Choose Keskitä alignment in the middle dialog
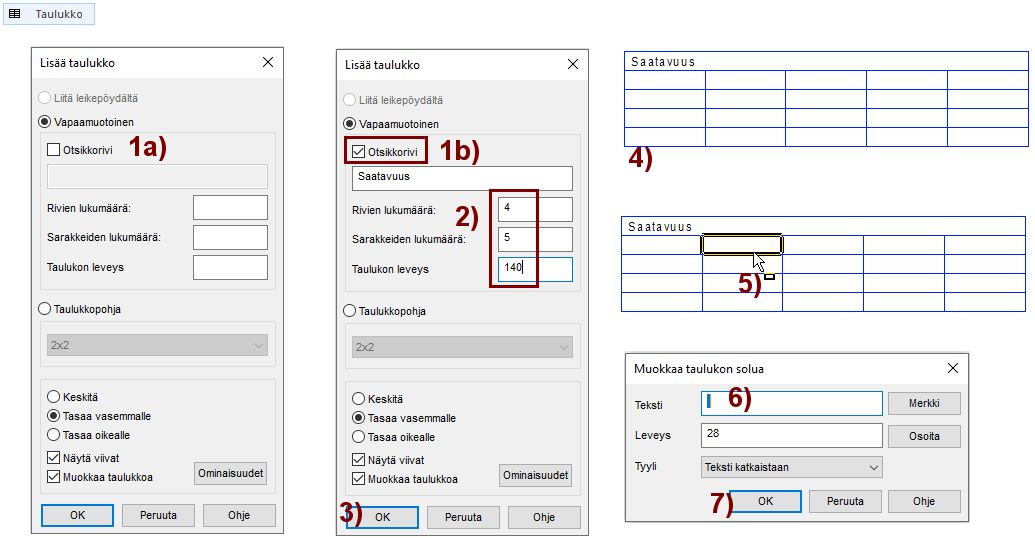The width and height of the screenshot is (1035, 538). point(360,398)
